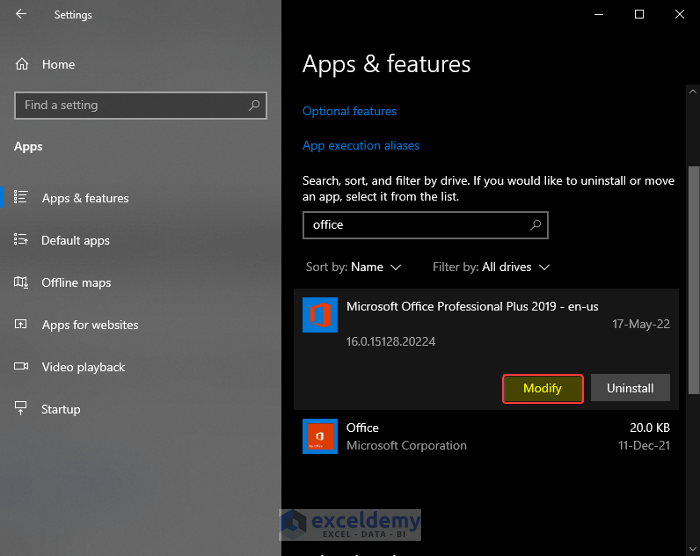Screen dimensions: 700x556
Task: Click the app search field containing office
Action: point(425,225)
